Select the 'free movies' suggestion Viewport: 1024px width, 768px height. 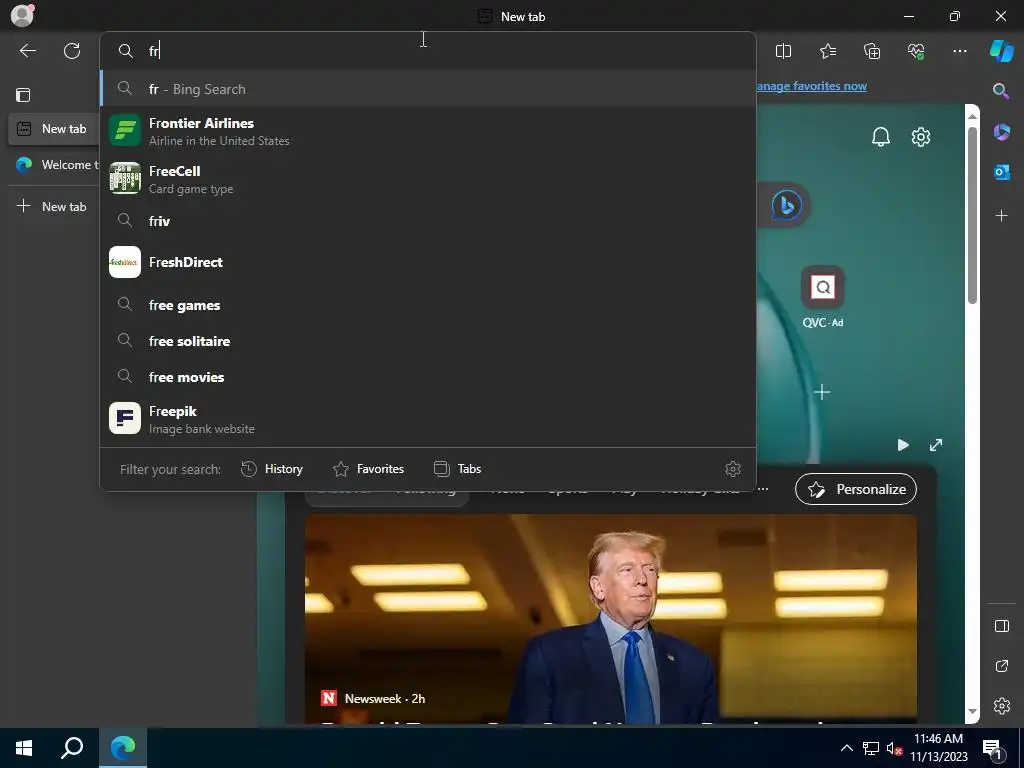428,377
